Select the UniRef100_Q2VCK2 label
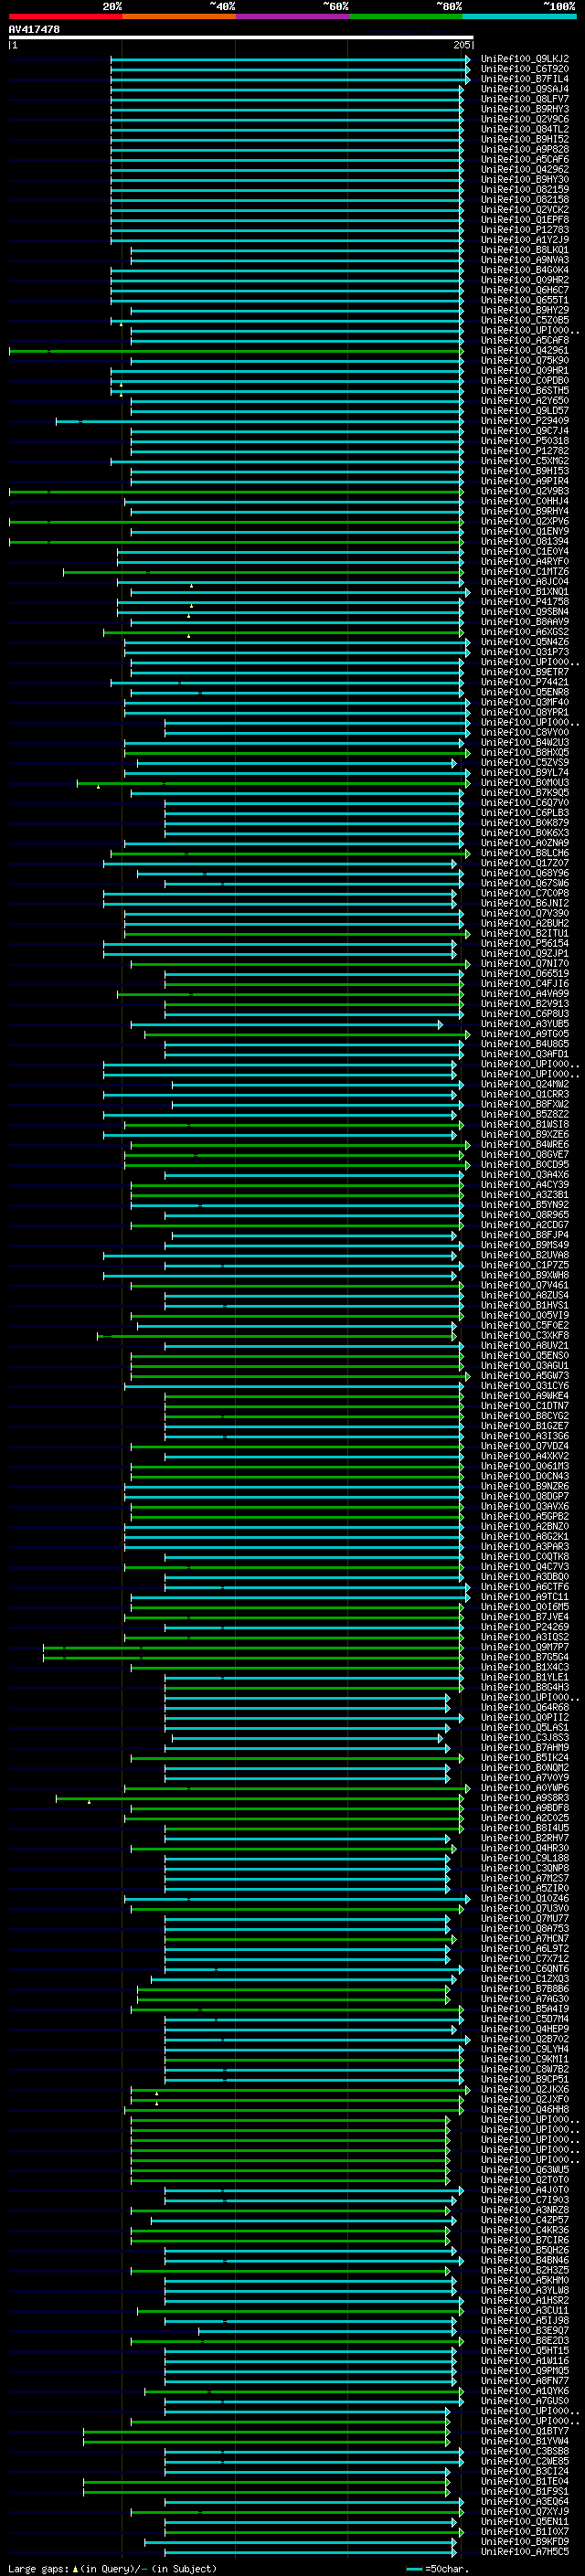This screenshot has height=2576, width=585. [x=524, y=209]
